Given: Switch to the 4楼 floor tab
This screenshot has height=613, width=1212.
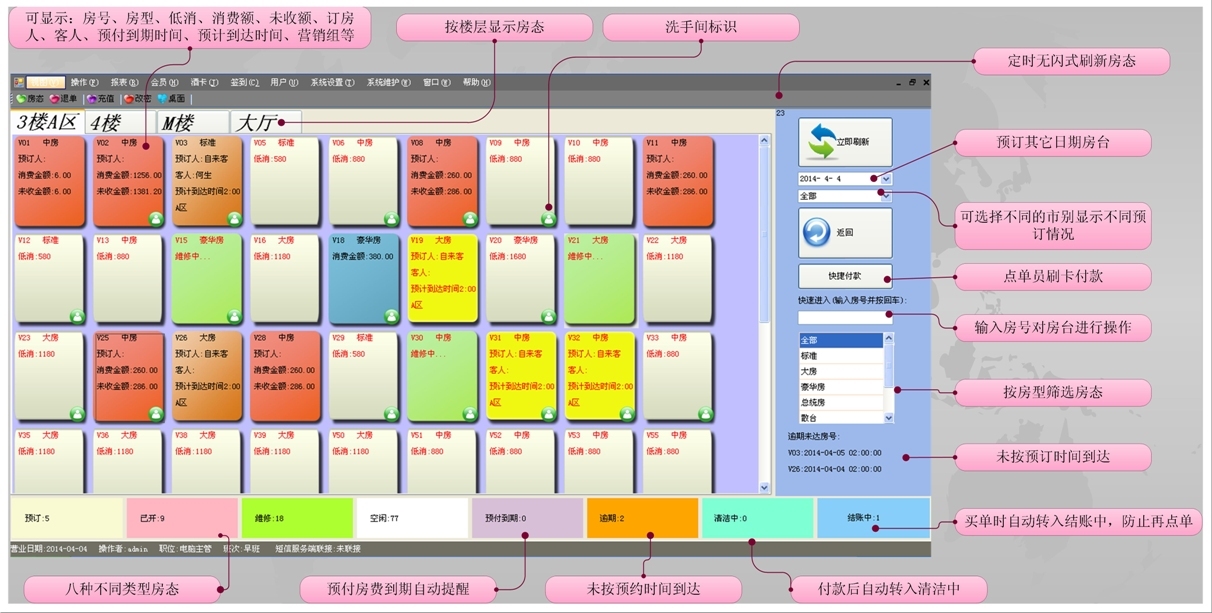Looking at the screenshot, I should click(x=104, y=123).
